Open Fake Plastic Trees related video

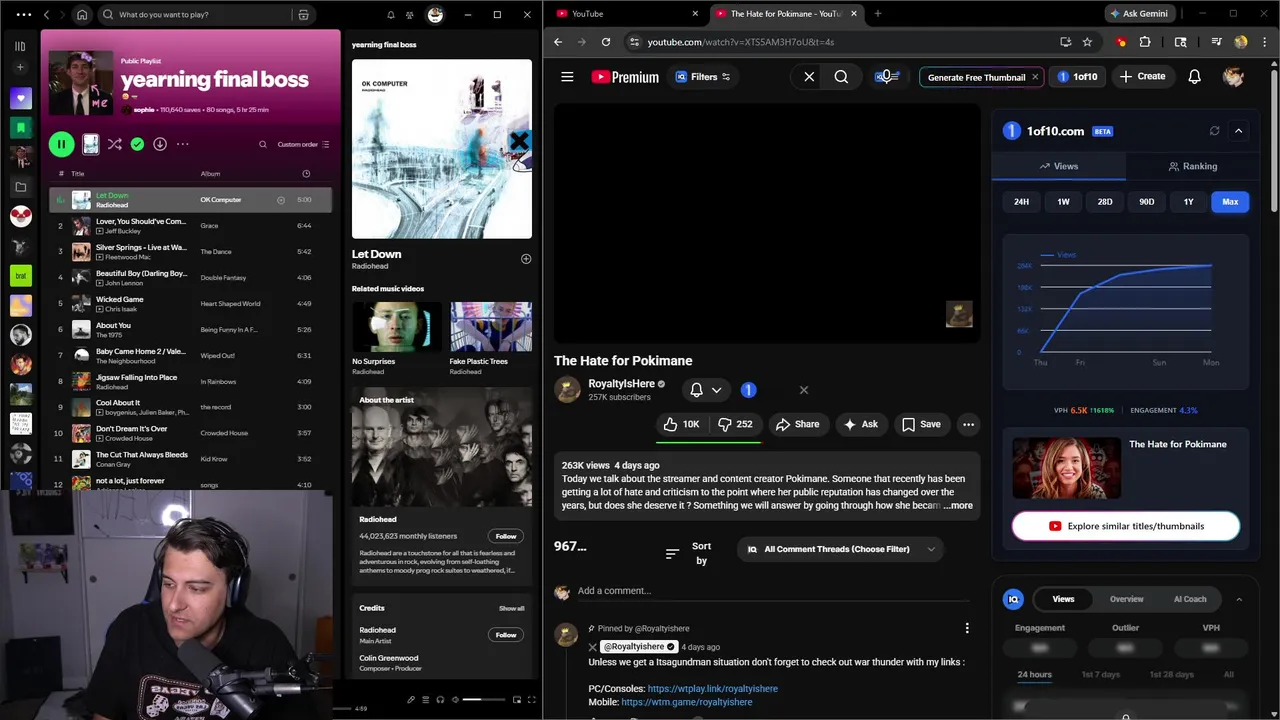pos(491,338)
